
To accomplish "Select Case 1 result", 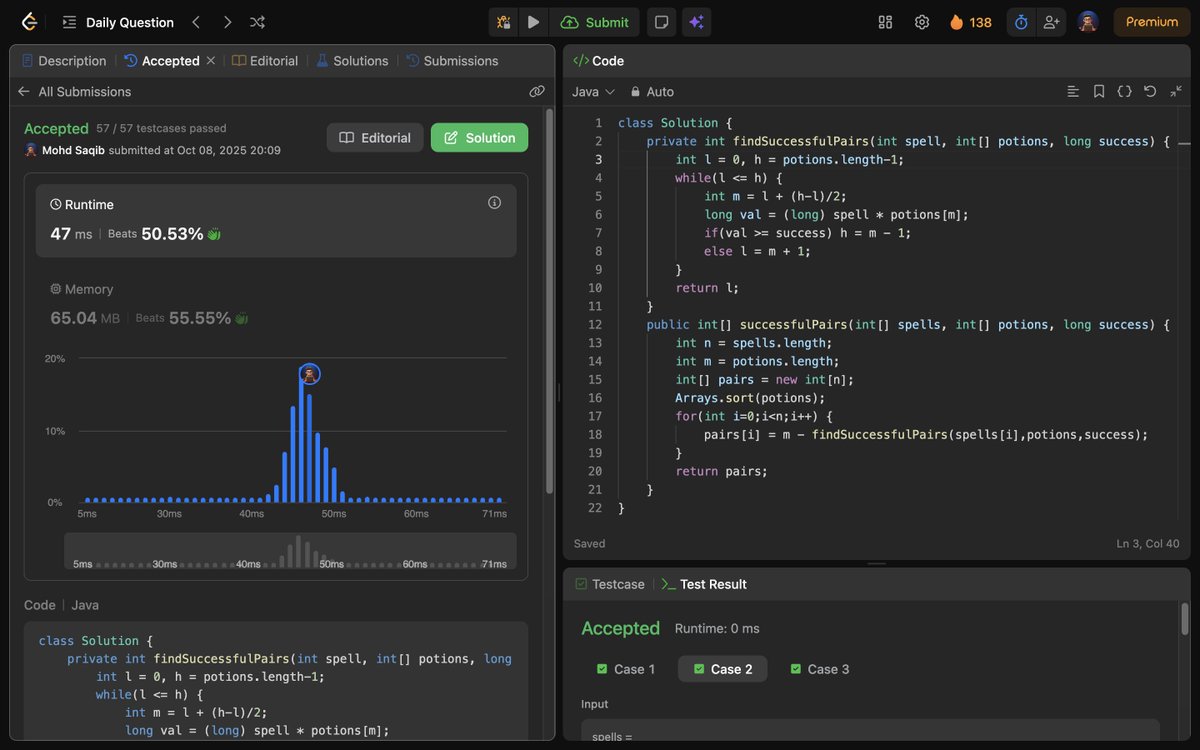I will point(626,669).
